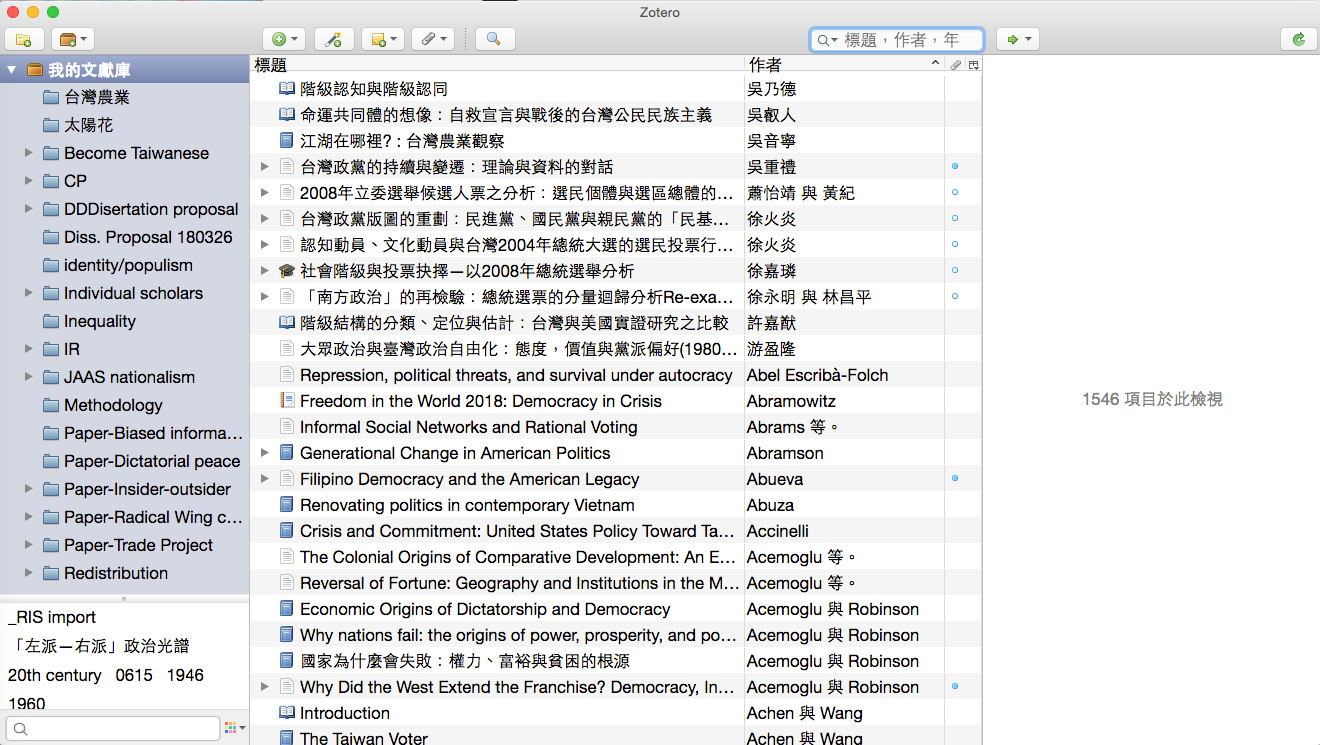
Task: Click book section icon of 階級認知與階級認同
Action: tap(287, 89)
